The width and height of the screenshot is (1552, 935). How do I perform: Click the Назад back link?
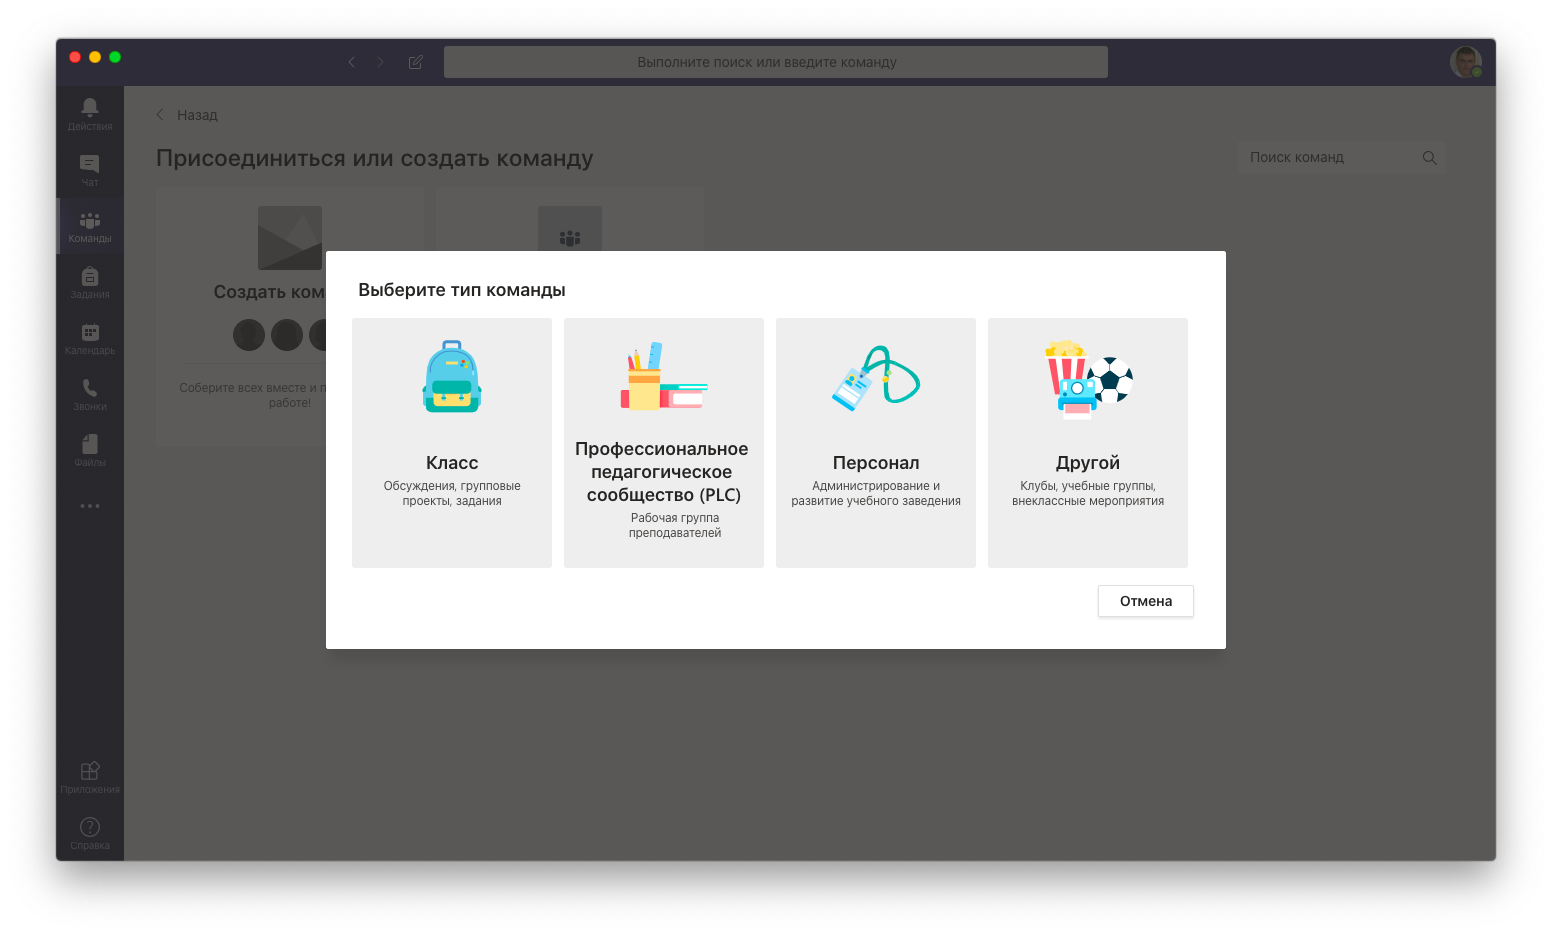point(187,115)
